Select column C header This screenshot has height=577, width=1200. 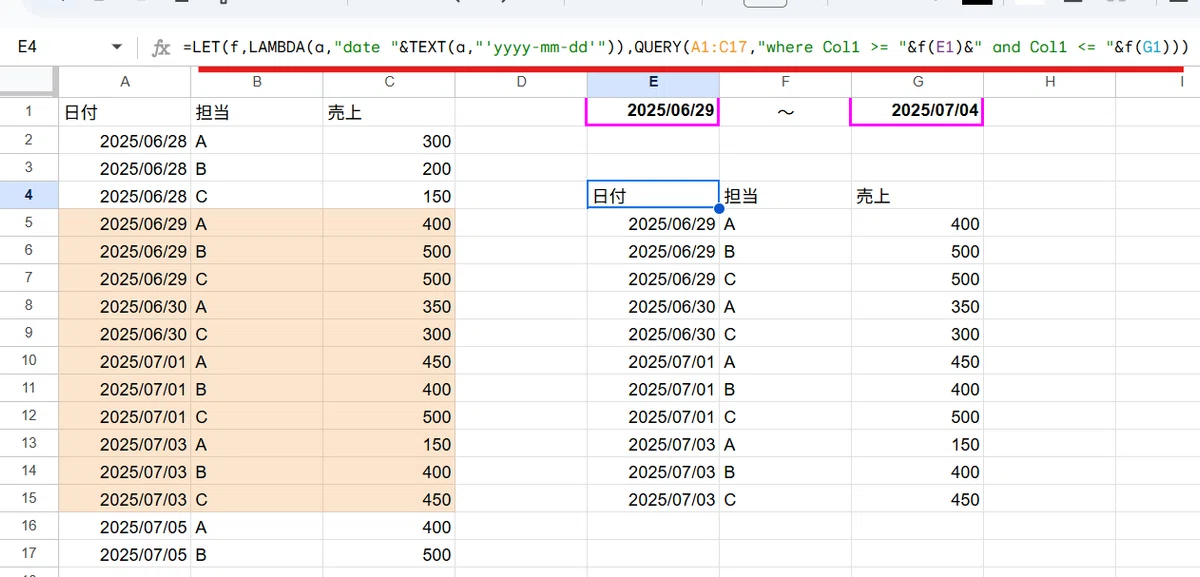point(389,82)
